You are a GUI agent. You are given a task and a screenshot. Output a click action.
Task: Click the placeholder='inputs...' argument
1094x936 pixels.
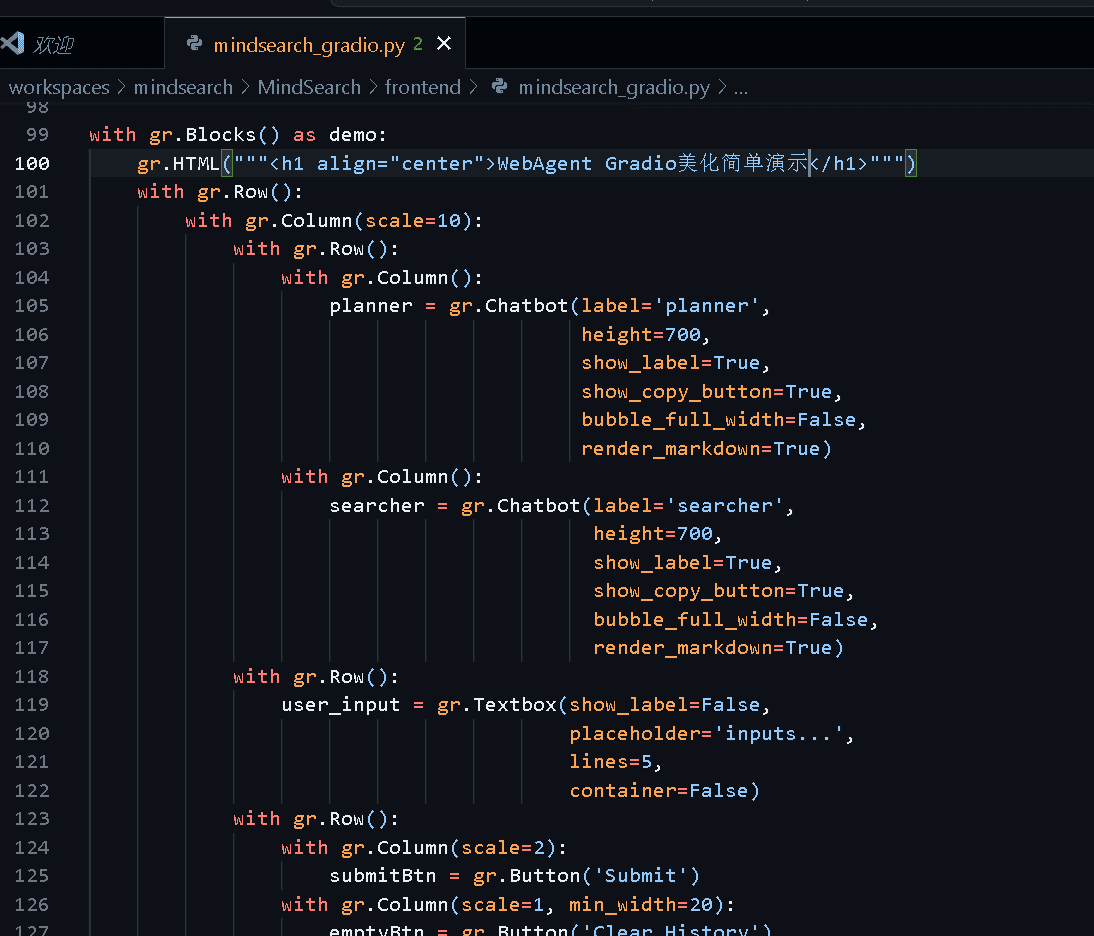(x=706, y=734)
